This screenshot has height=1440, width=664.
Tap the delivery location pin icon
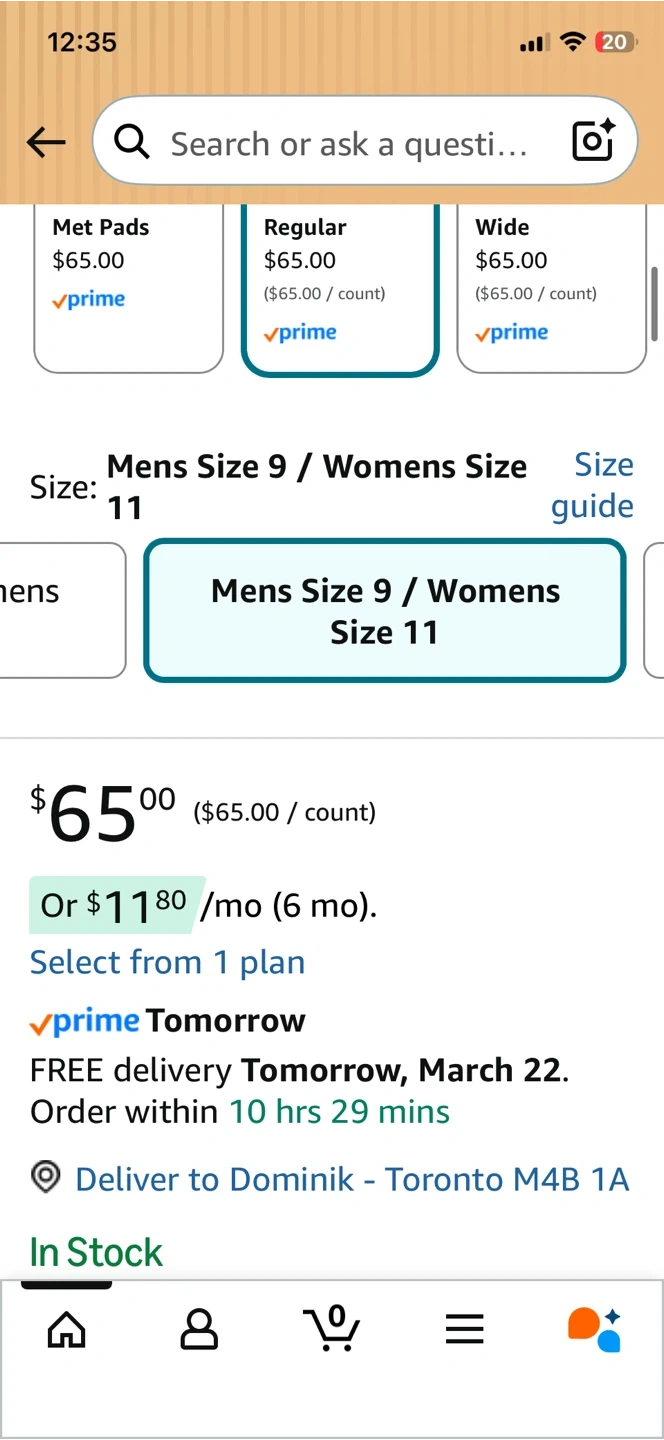46,1179
